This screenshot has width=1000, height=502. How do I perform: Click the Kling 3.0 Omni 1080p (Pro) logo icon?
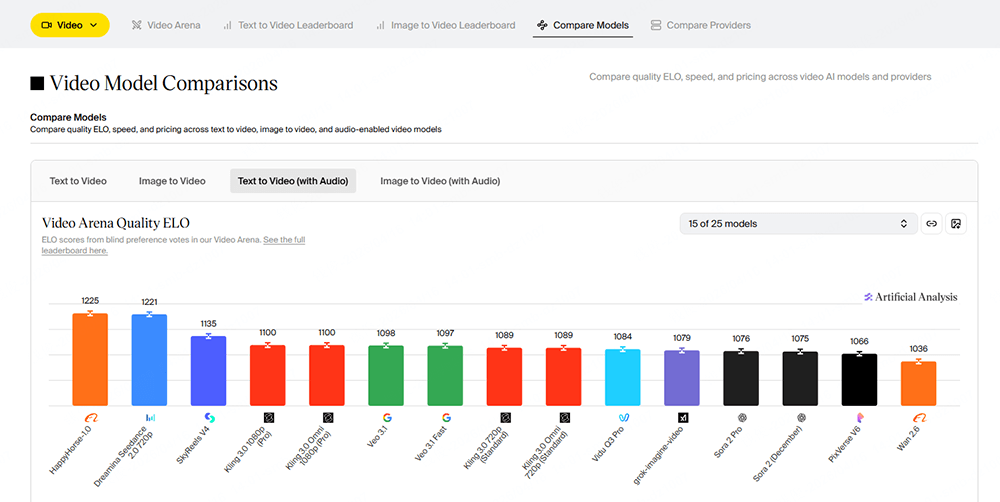coord(328,418)
